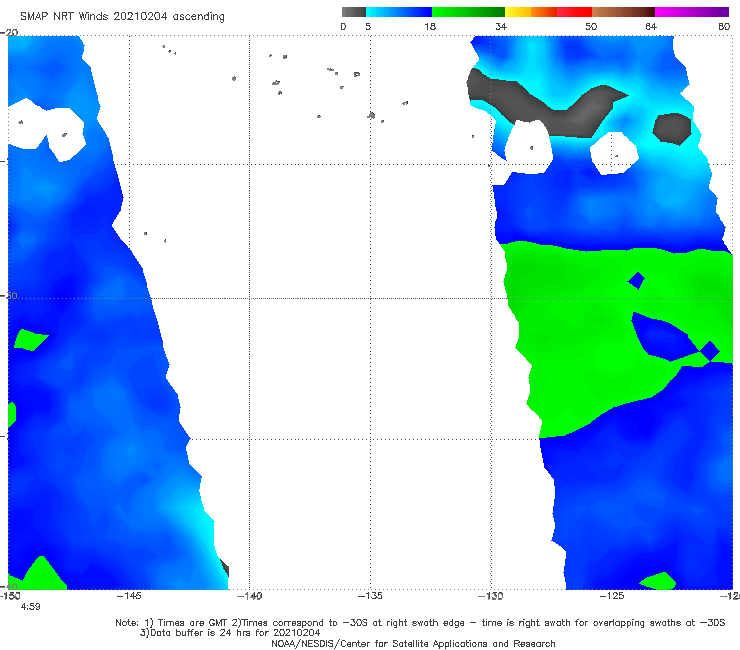Click the "-150" longitude axis label
This screenshot has height=650, width=740.
pyautogui.click(x=10, y=596)
